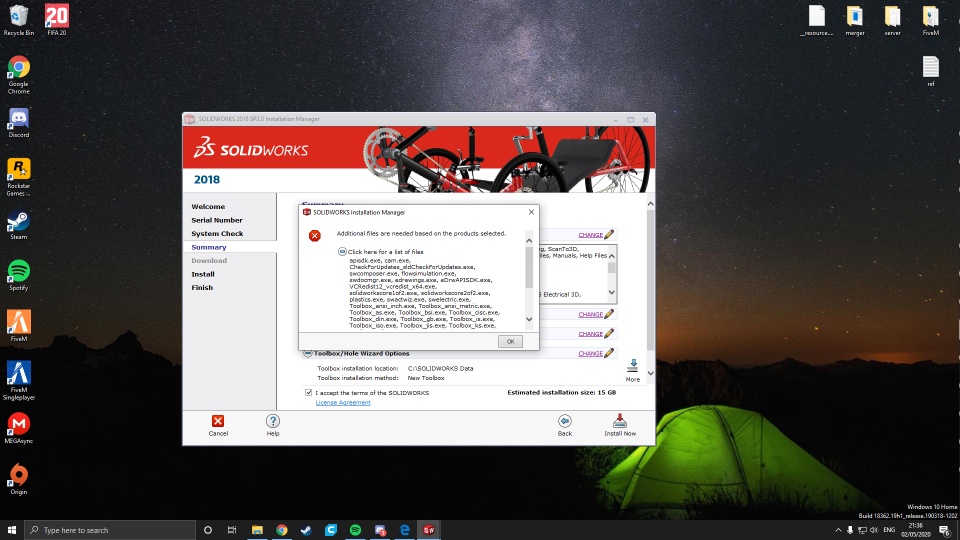Open the notification center icon
The height and width of the screenshot is (540, 960).
[x=945, y=530]
